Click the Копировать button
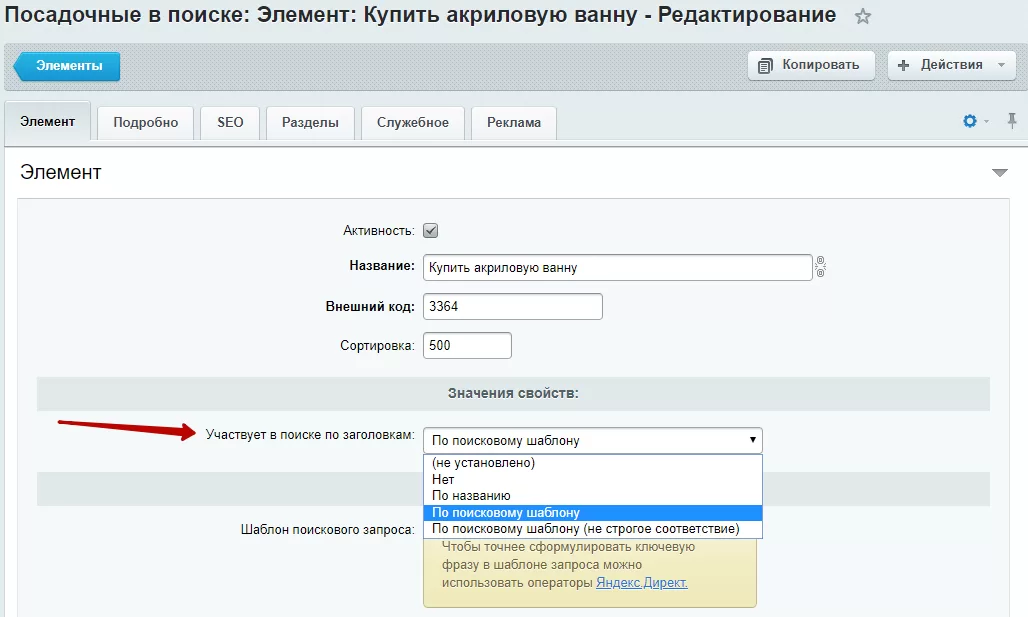Image resolution: width=1028 pixels, height=617 pixels. click(811, 65)
